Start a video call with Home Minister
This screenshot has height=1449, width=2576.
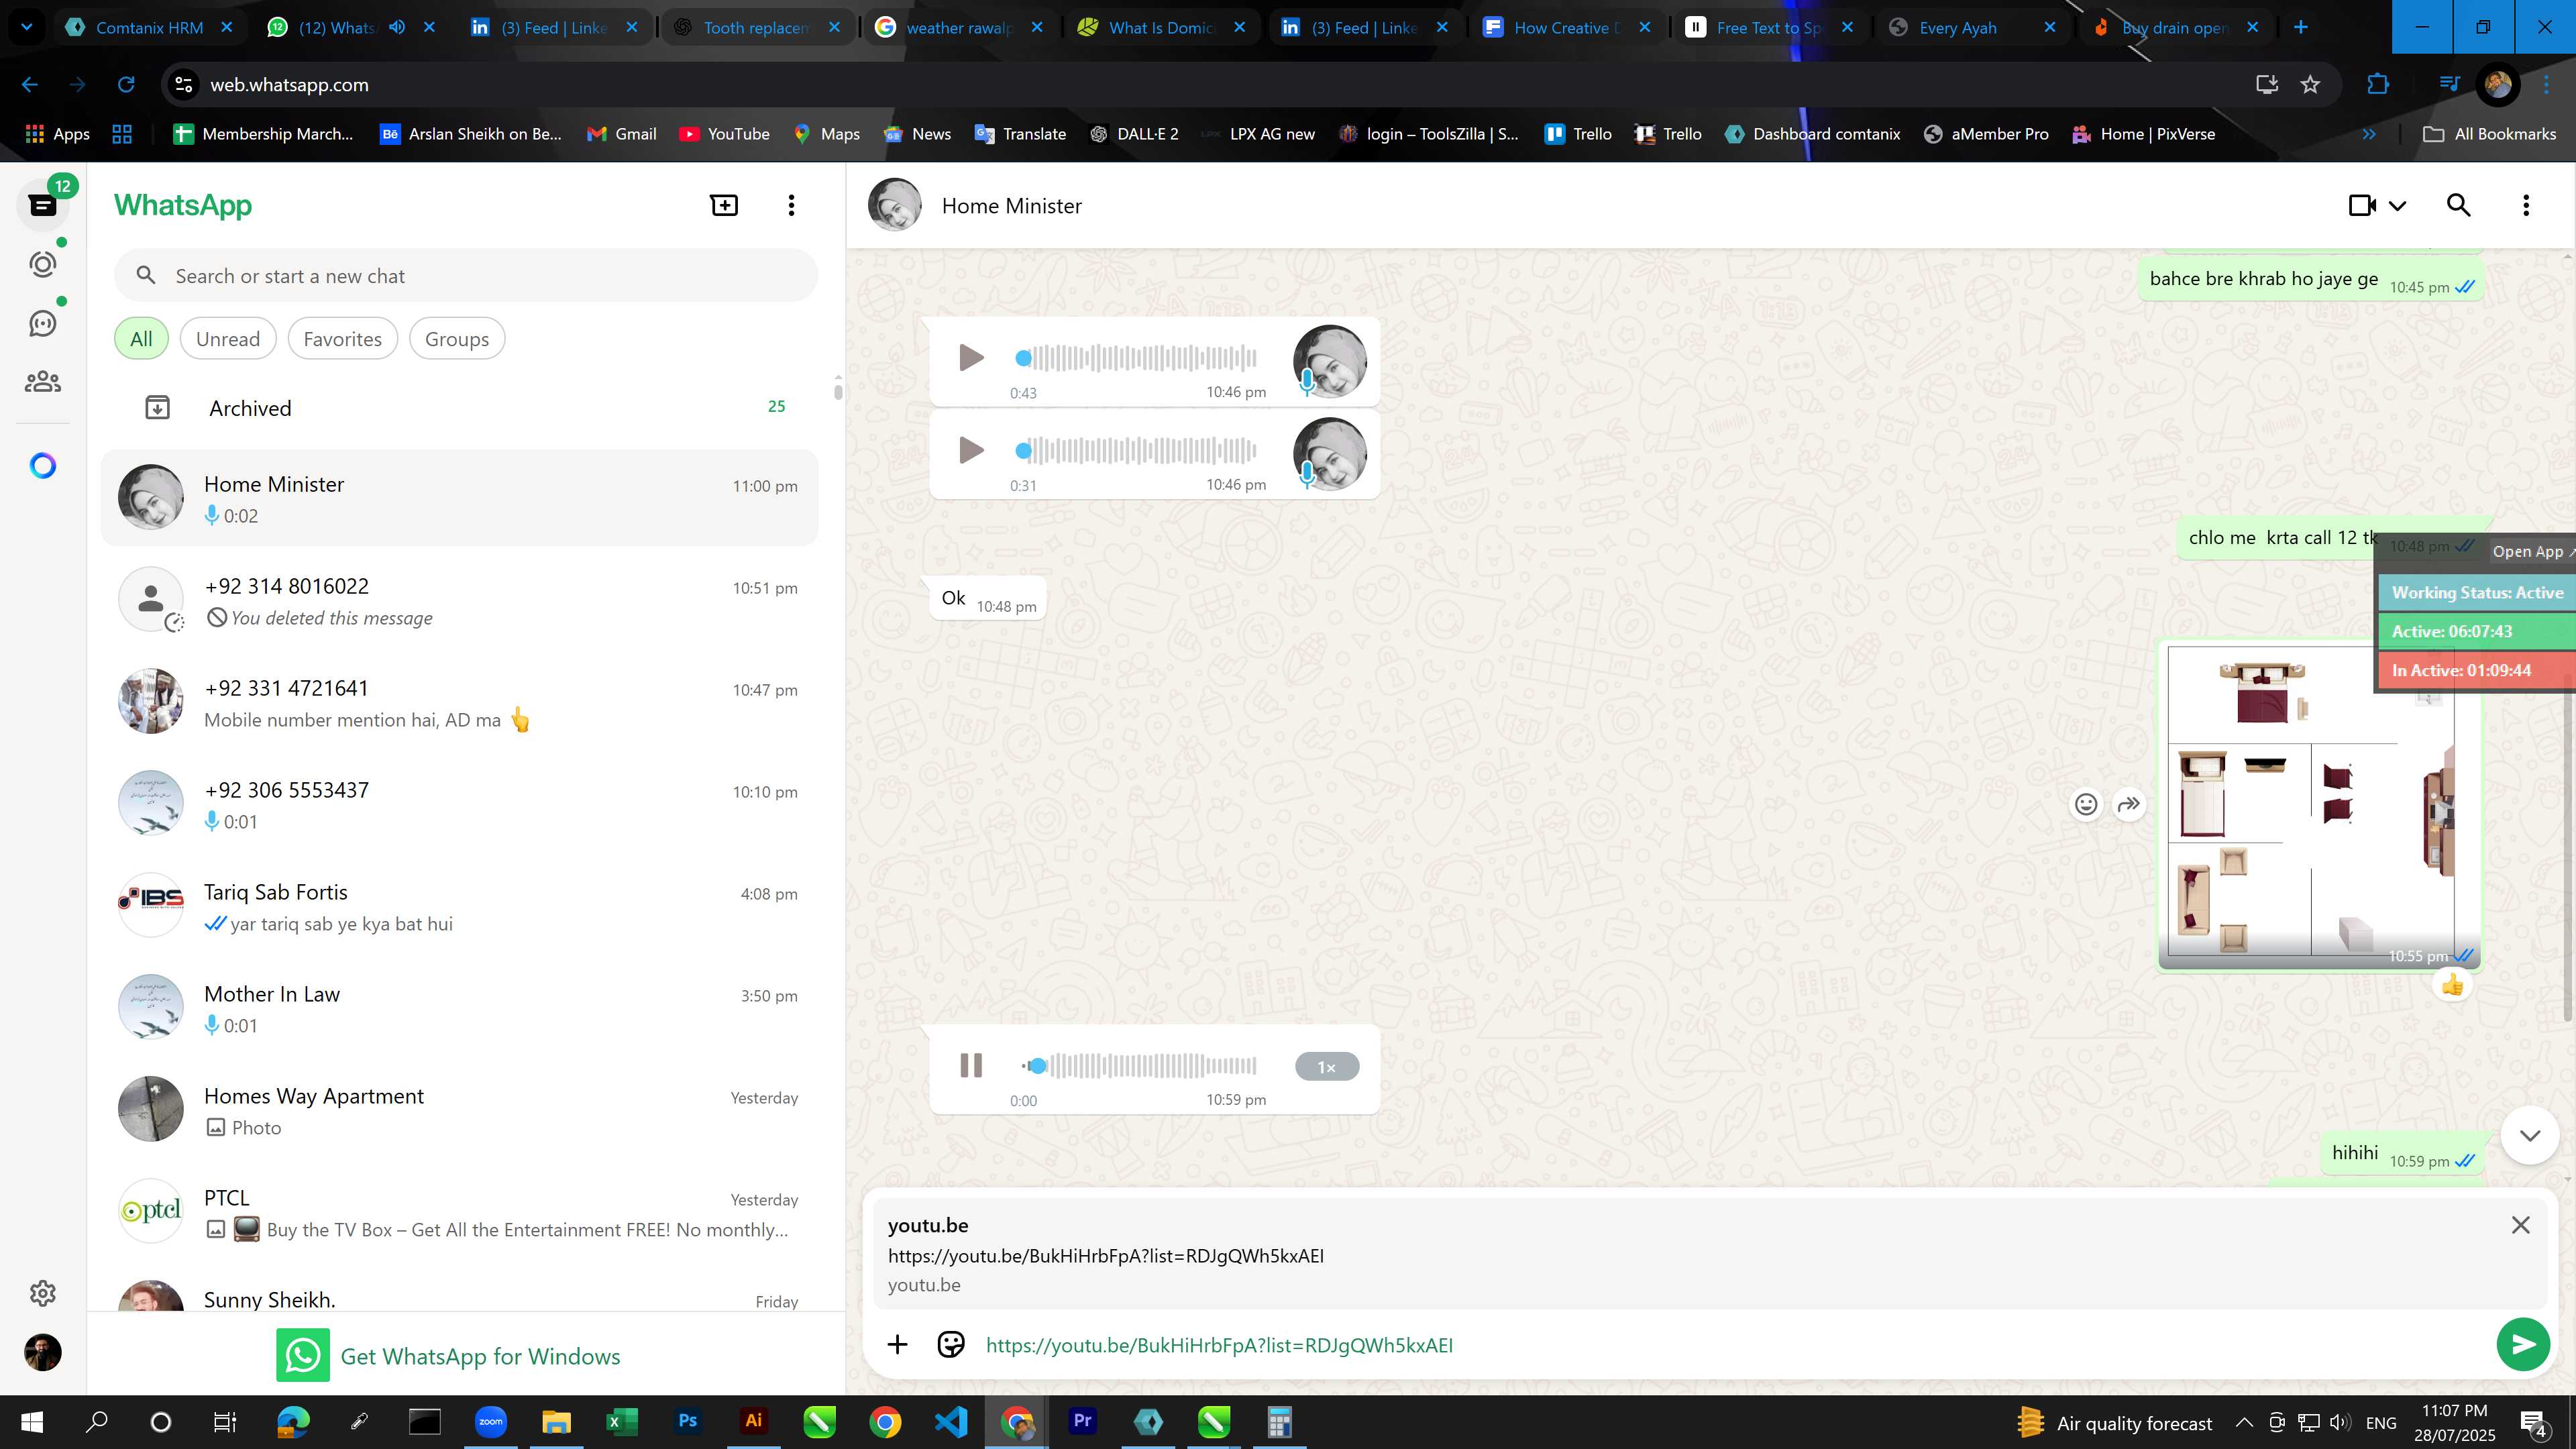pyautogui.click(x=2362, y=205)
